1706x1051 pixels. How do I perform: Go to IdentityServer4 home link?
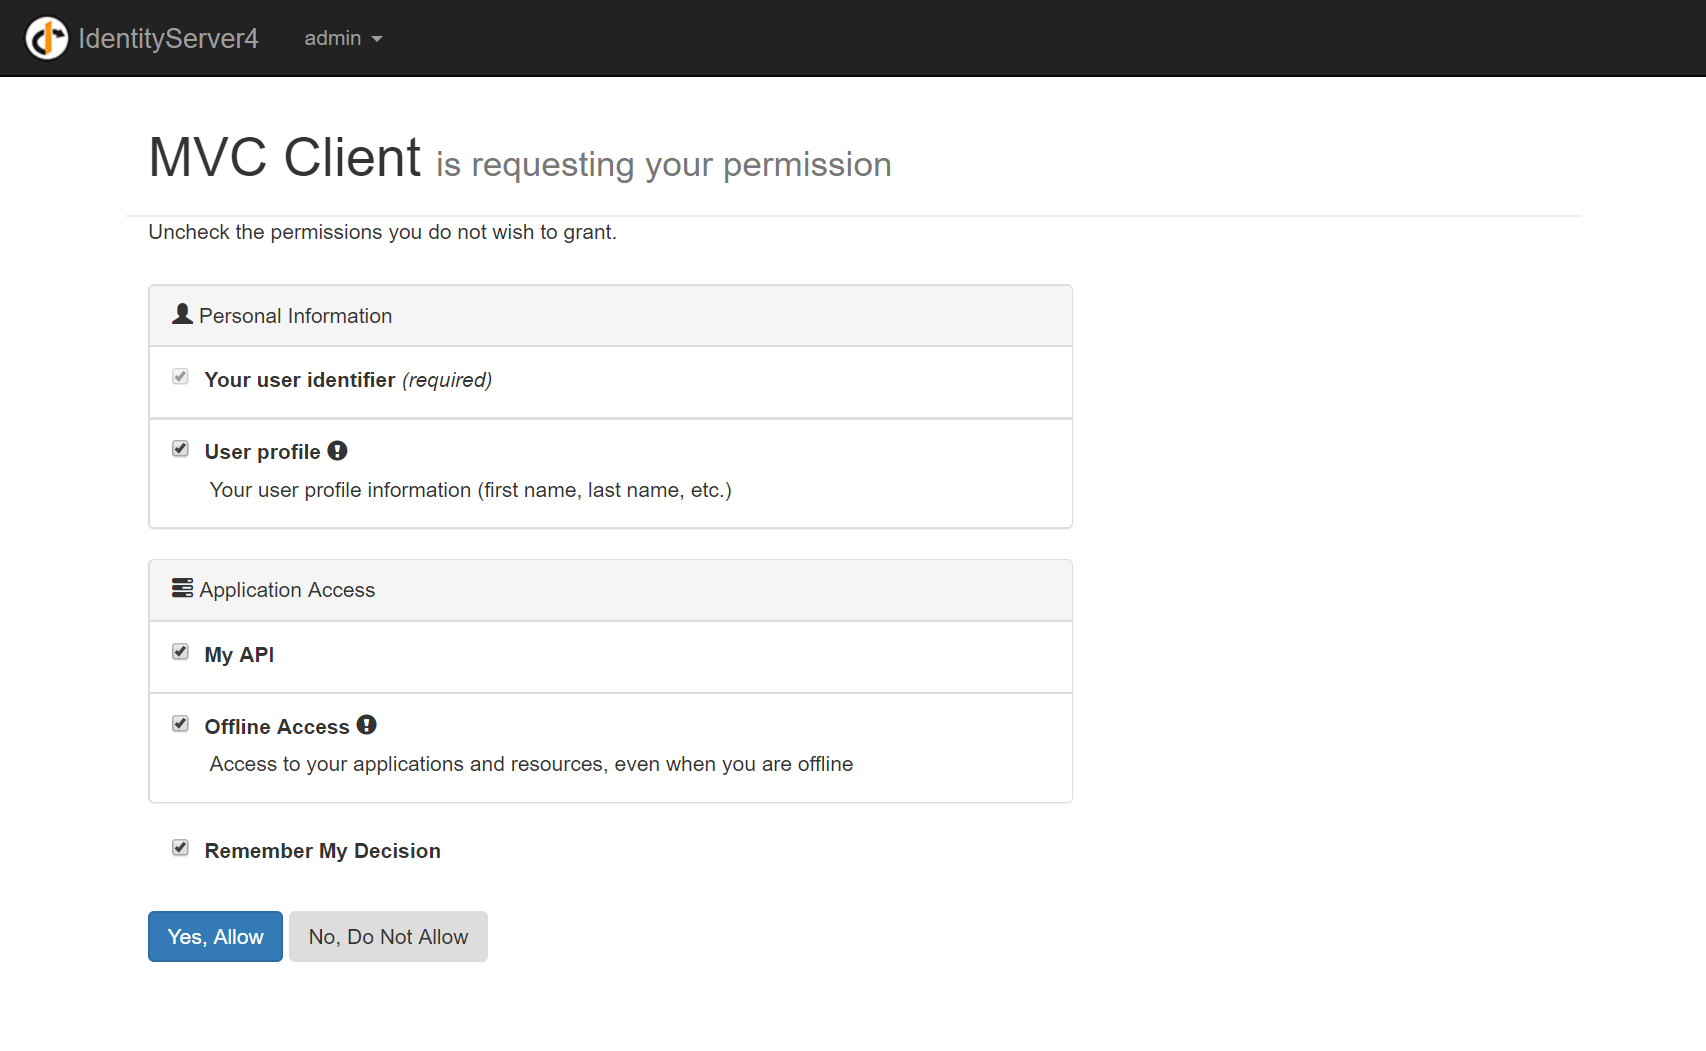pyautogui.click(x=168, y=38)
